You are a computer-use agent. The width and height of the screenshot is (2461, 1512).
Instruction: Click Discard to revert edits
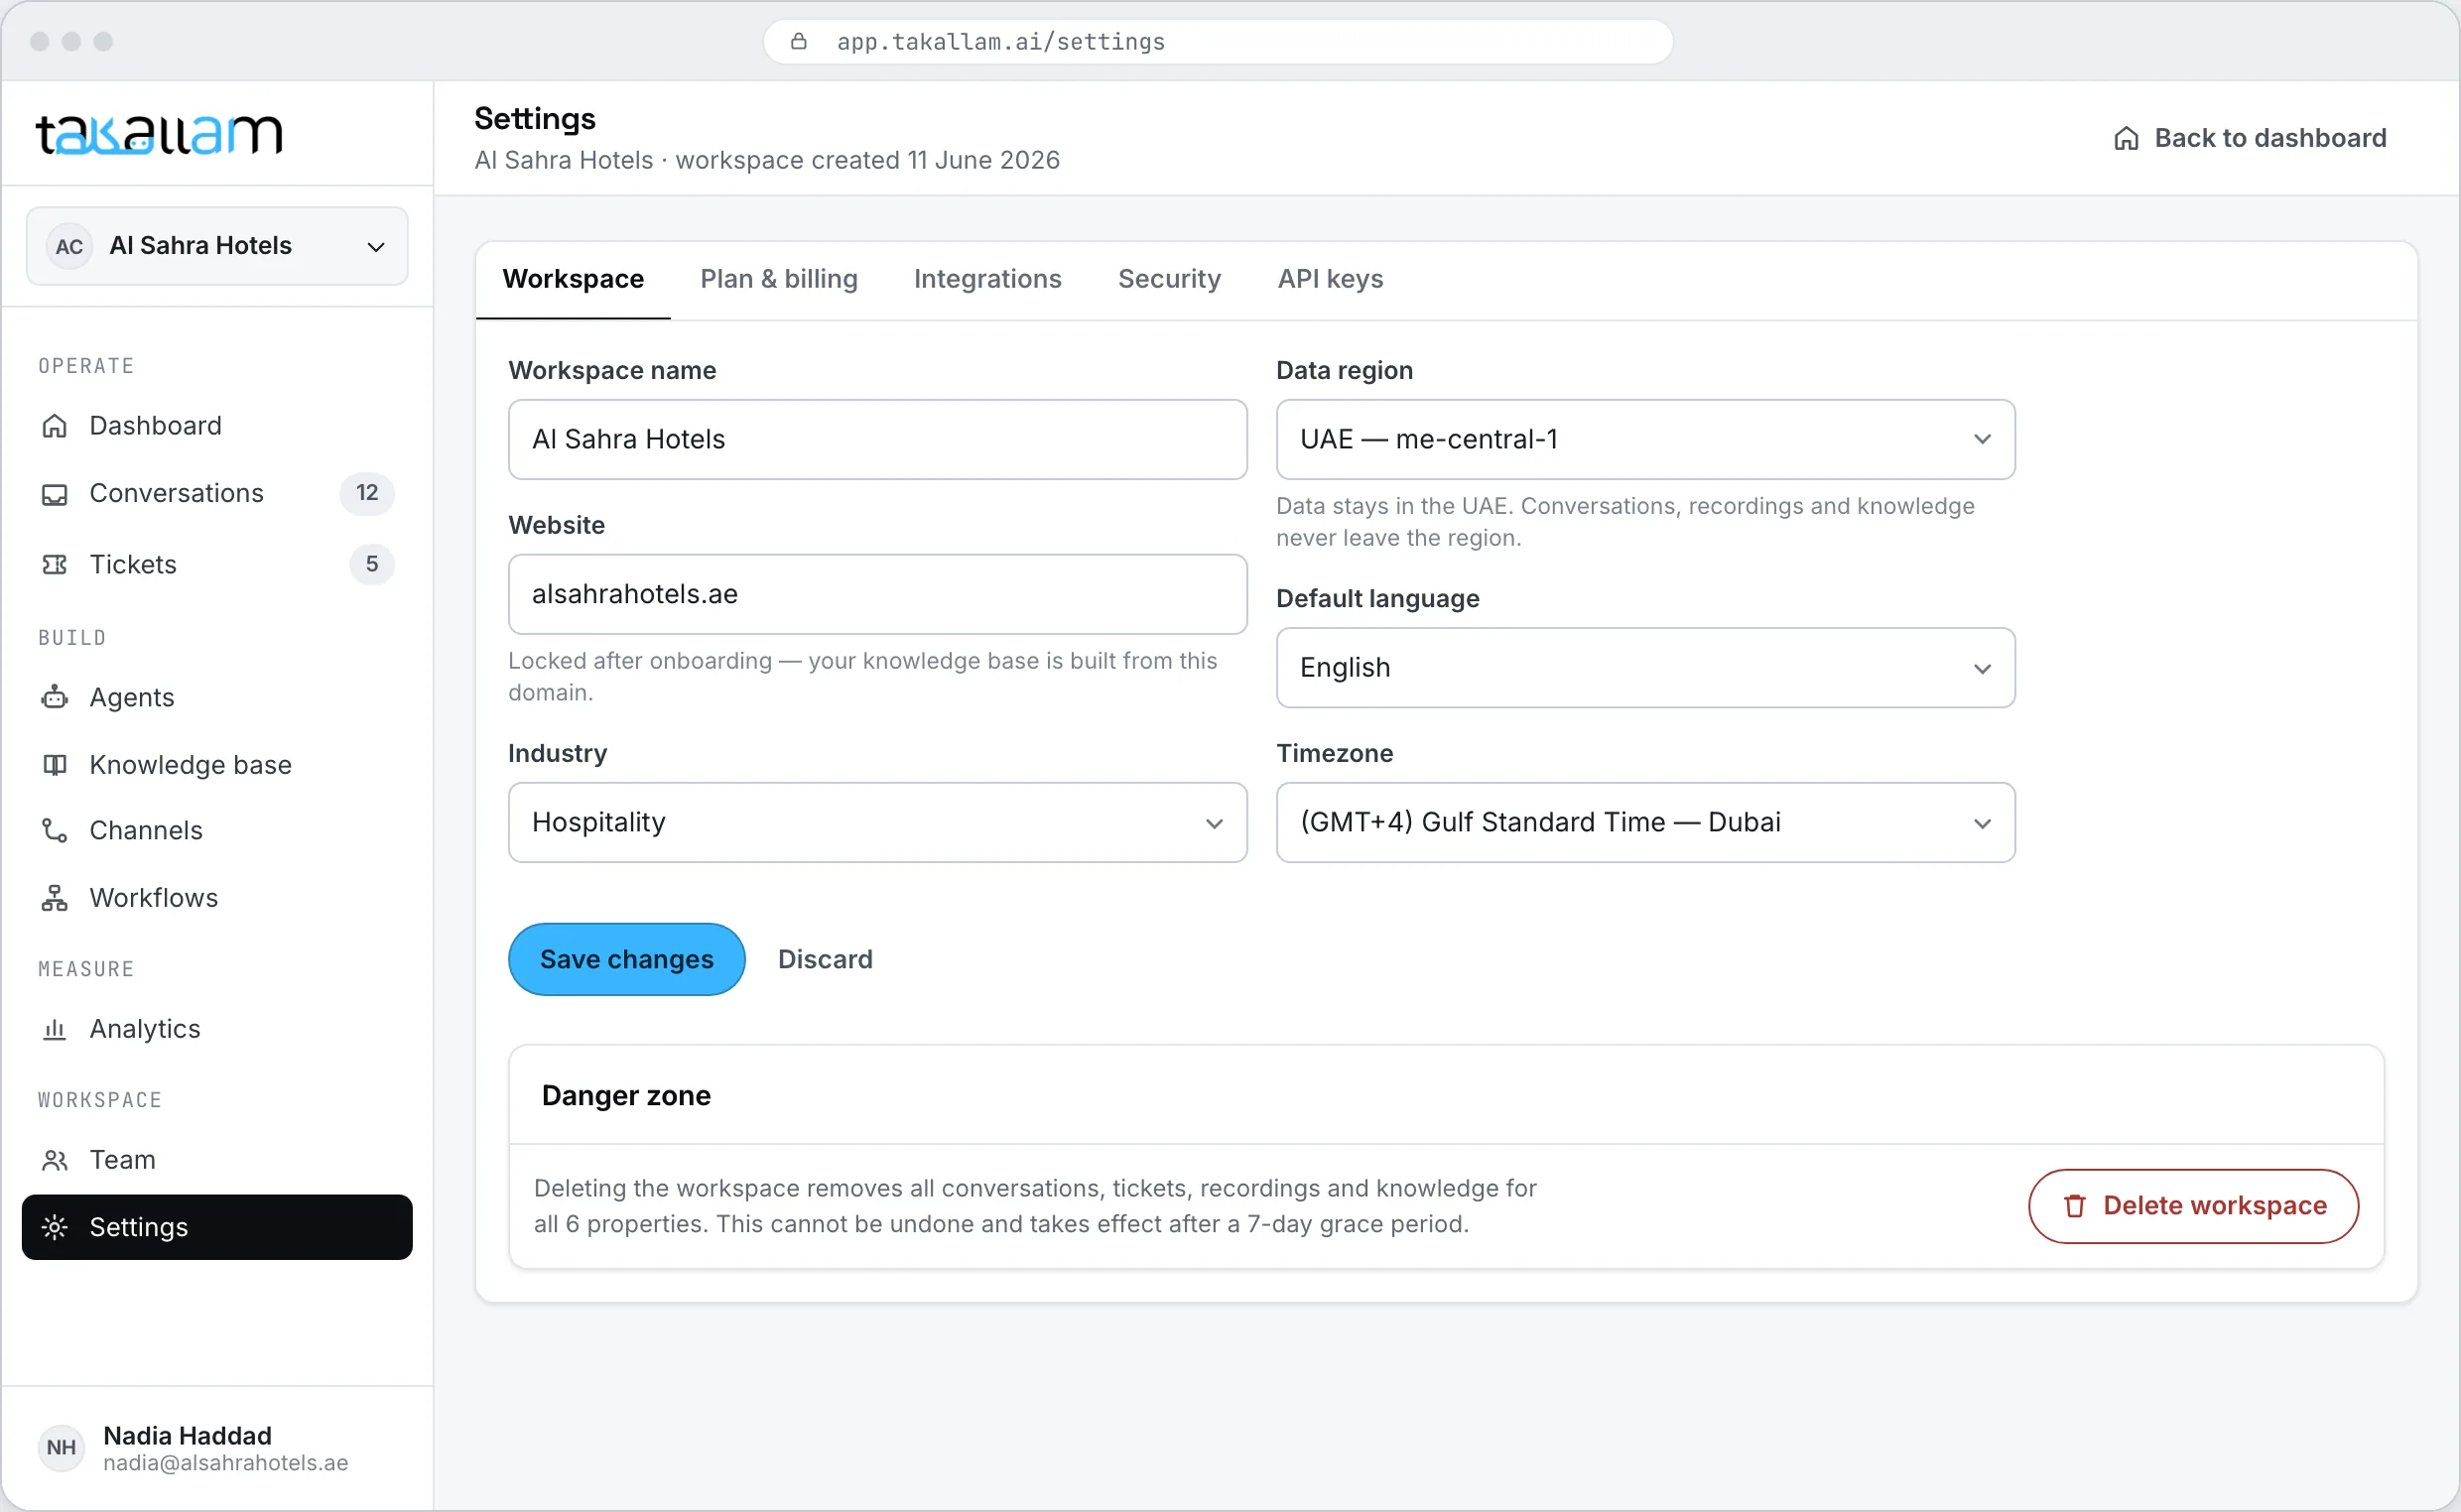pyautogui.click(x=825, y=959)
